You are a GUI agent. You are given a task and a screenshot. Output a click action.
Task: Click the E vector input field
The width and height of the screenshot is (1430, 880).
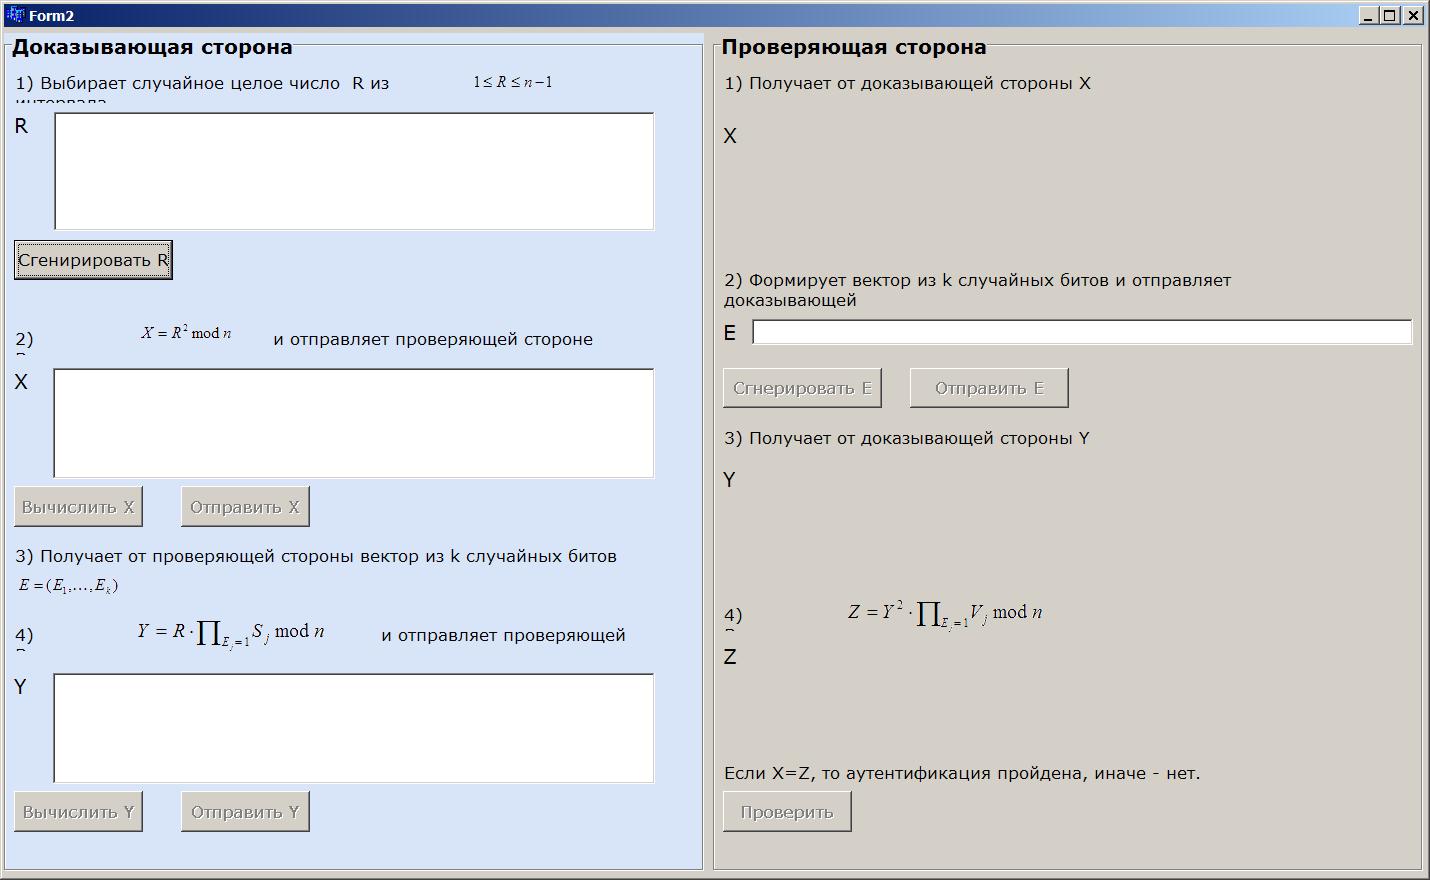(1081, 332)
